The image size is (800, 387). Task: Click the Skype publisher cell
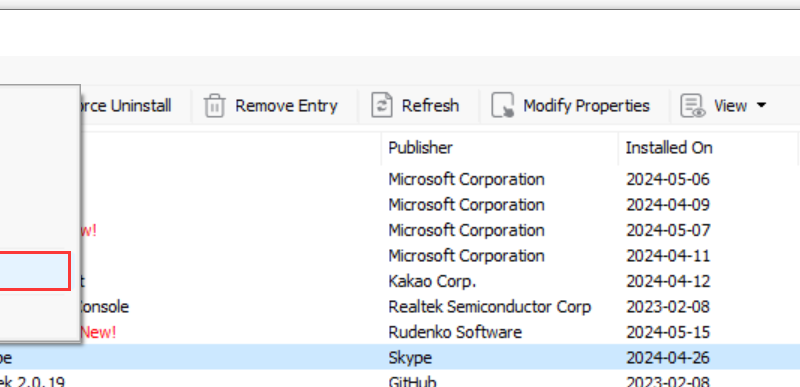[x=410, y=358]
